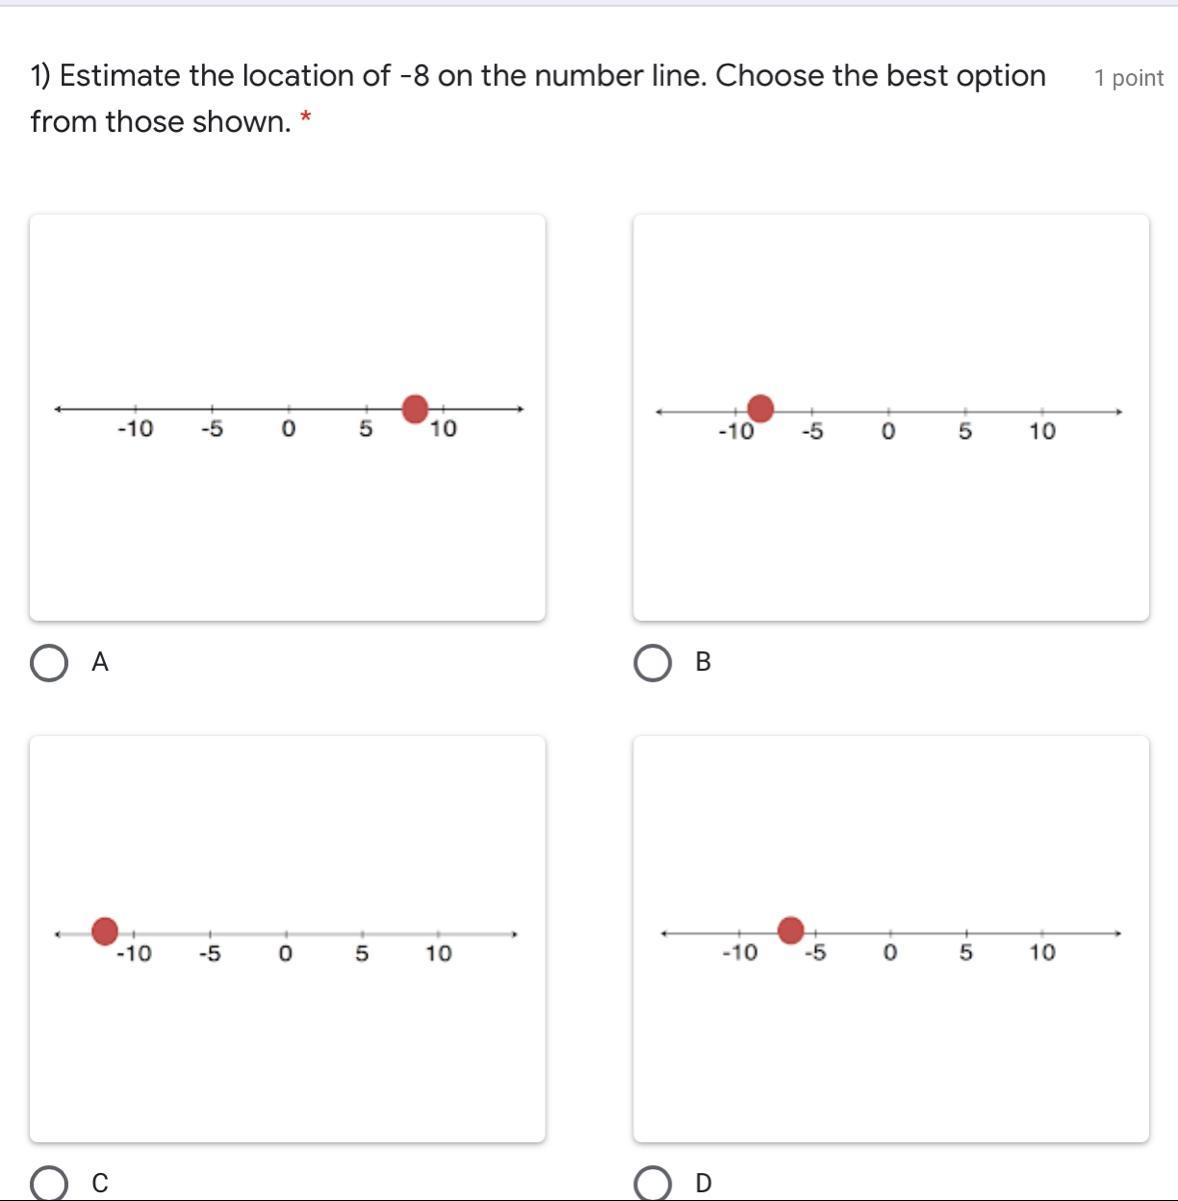This screenshot has width=1178, height=1201.
Task: Select radio button for option B
Action: click(654, 664)
